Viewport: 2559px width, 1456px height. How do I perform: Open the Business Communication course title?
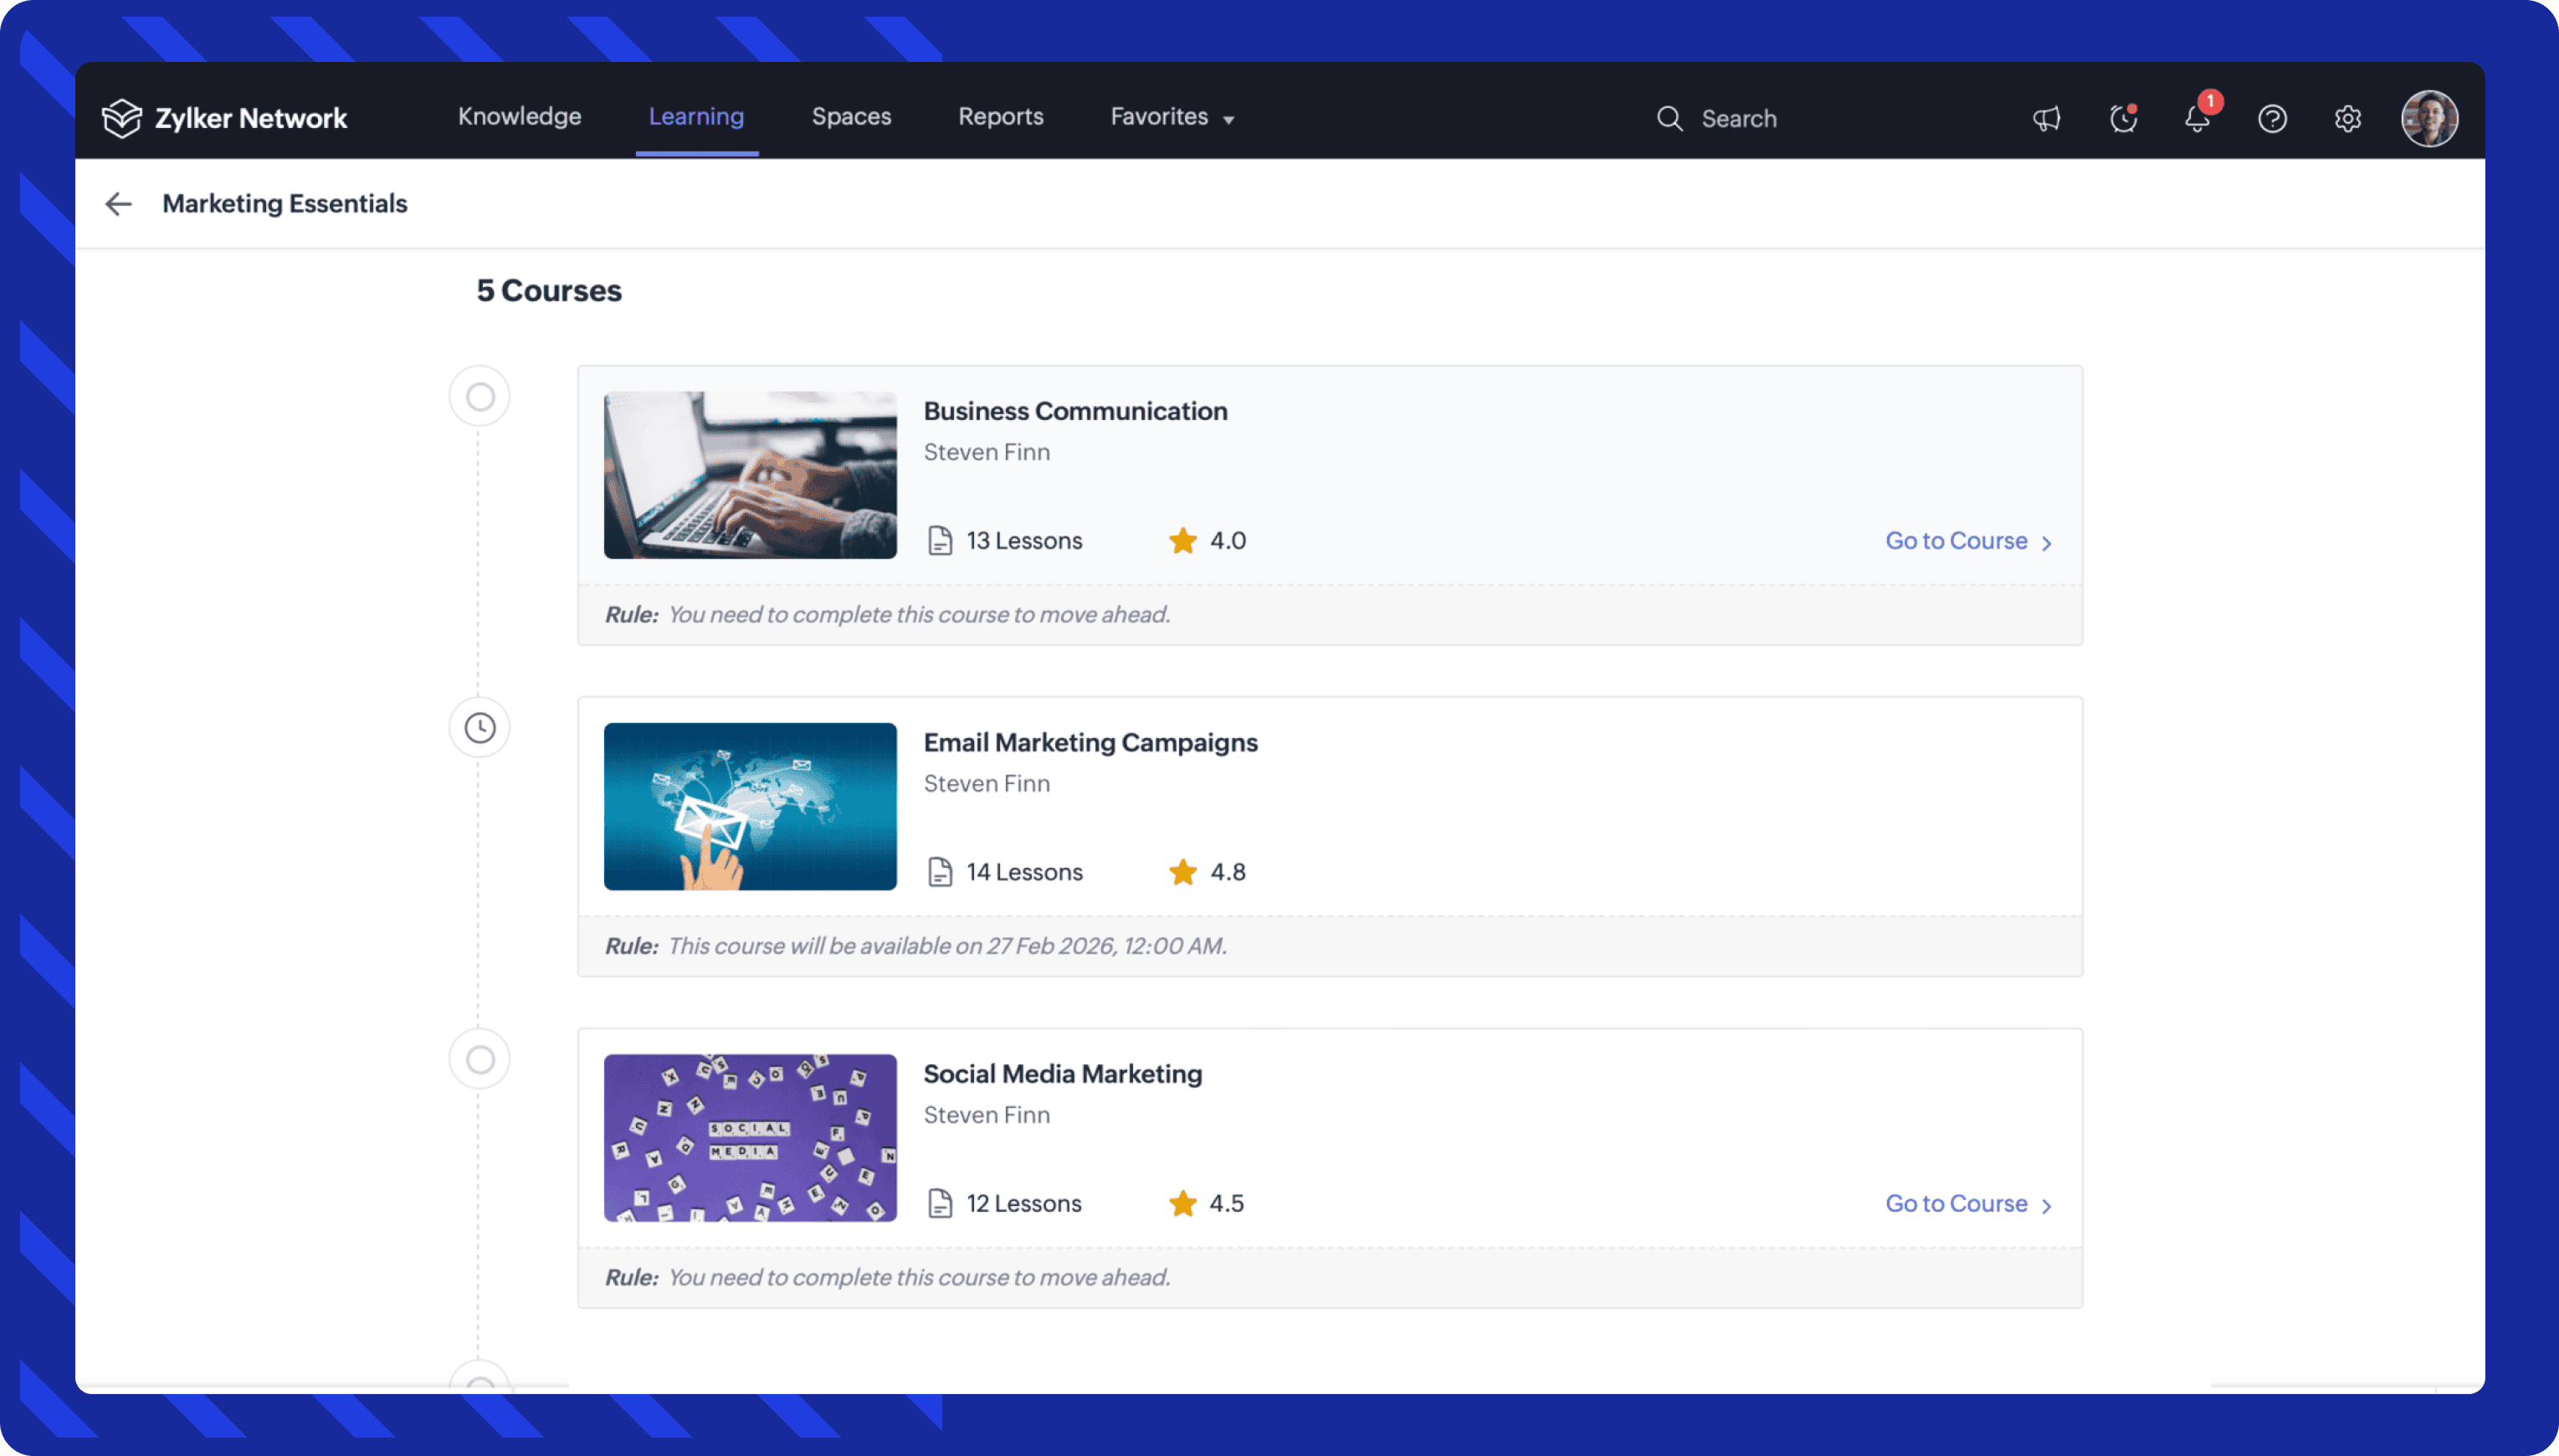coord(1075,411)
